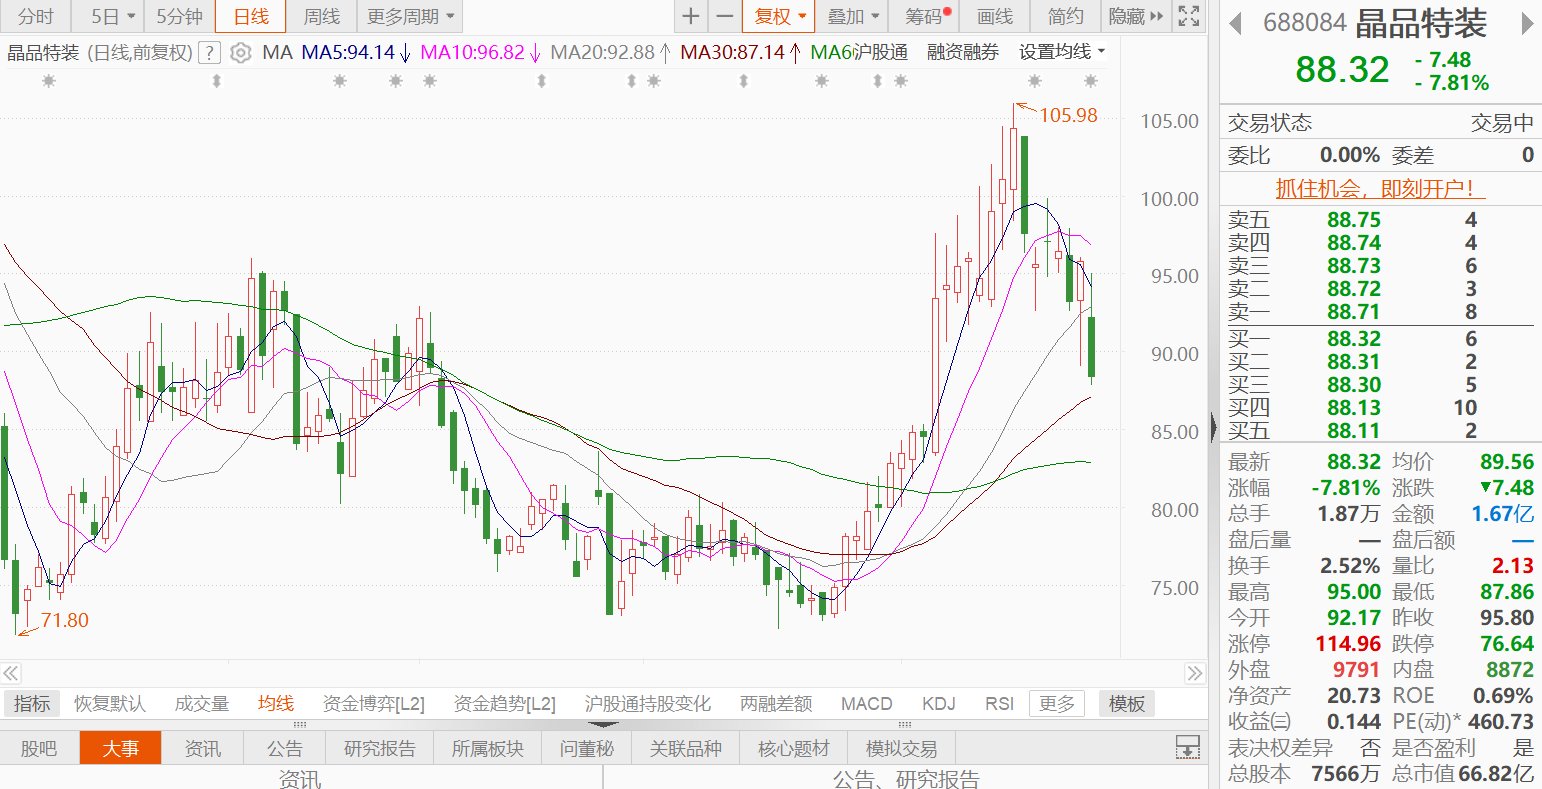Open the 问董秘 tab
The height and width of the screenshot is (789, 1542).
tap(586, 748)
